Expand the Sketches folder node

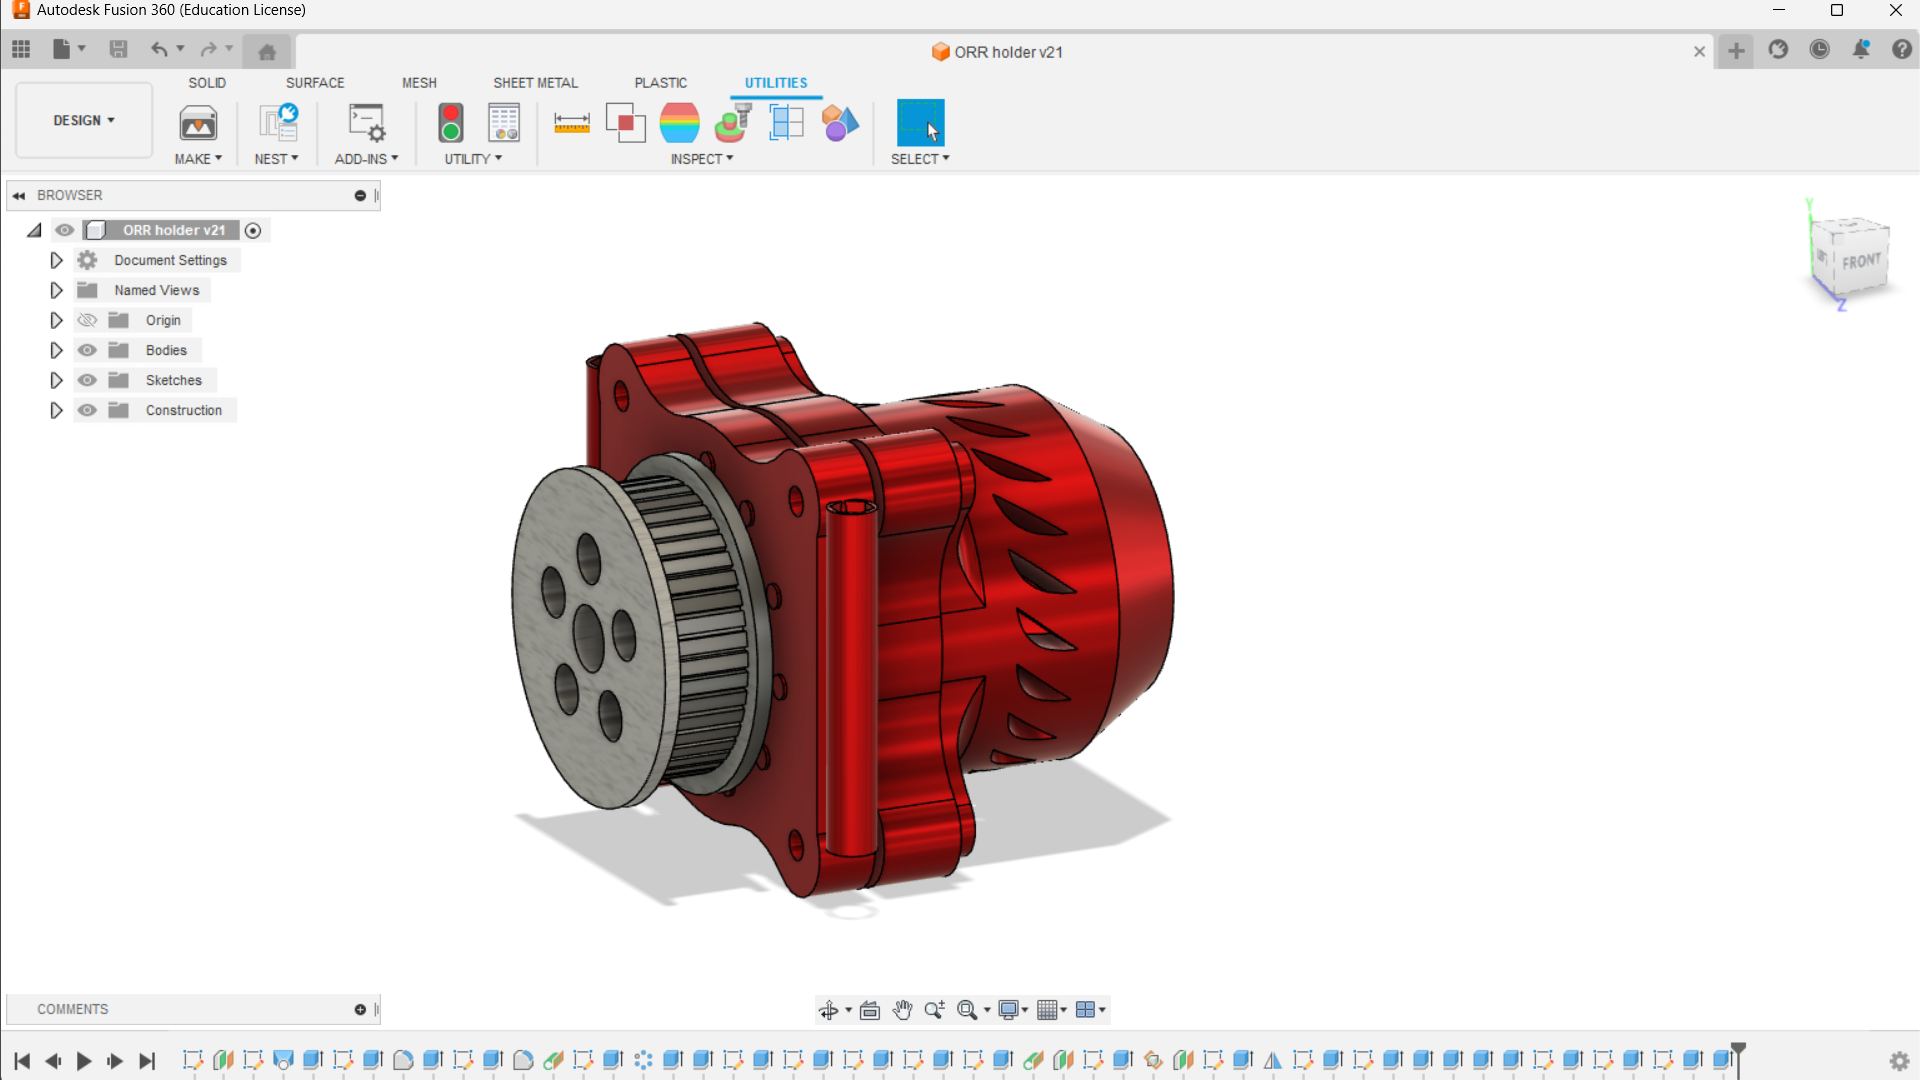click(x=56, y=380)
